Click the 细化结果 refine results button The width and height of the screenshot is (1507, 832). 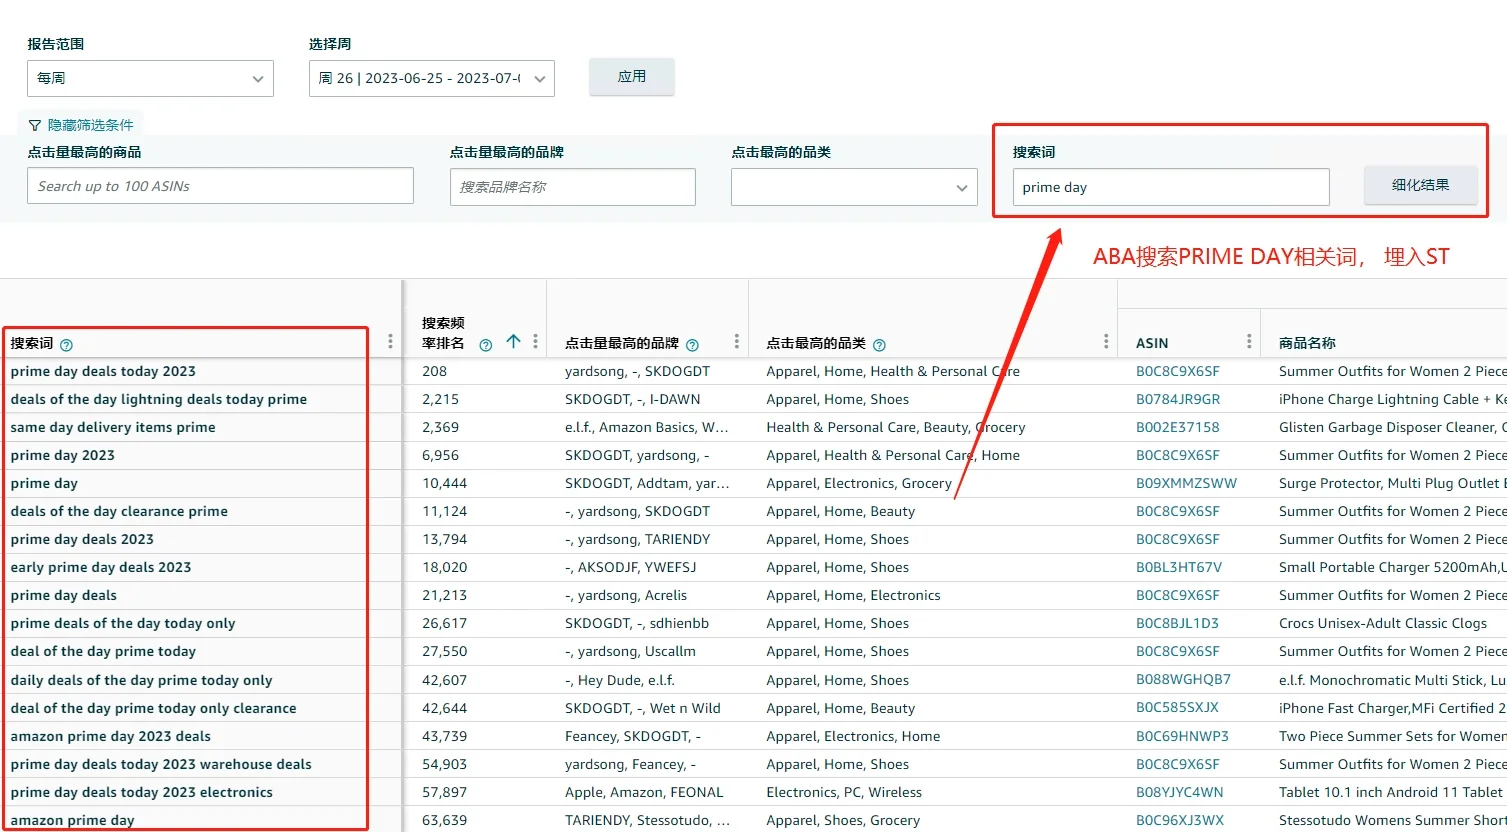tap(1421, 185)
